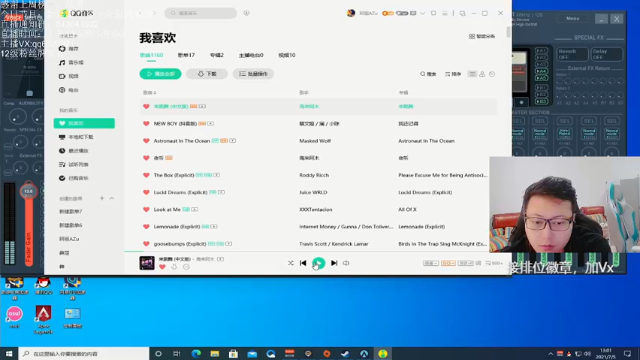Open 最近播放 recently played in sidebar
640x360 pixels.
coord(74,151)
